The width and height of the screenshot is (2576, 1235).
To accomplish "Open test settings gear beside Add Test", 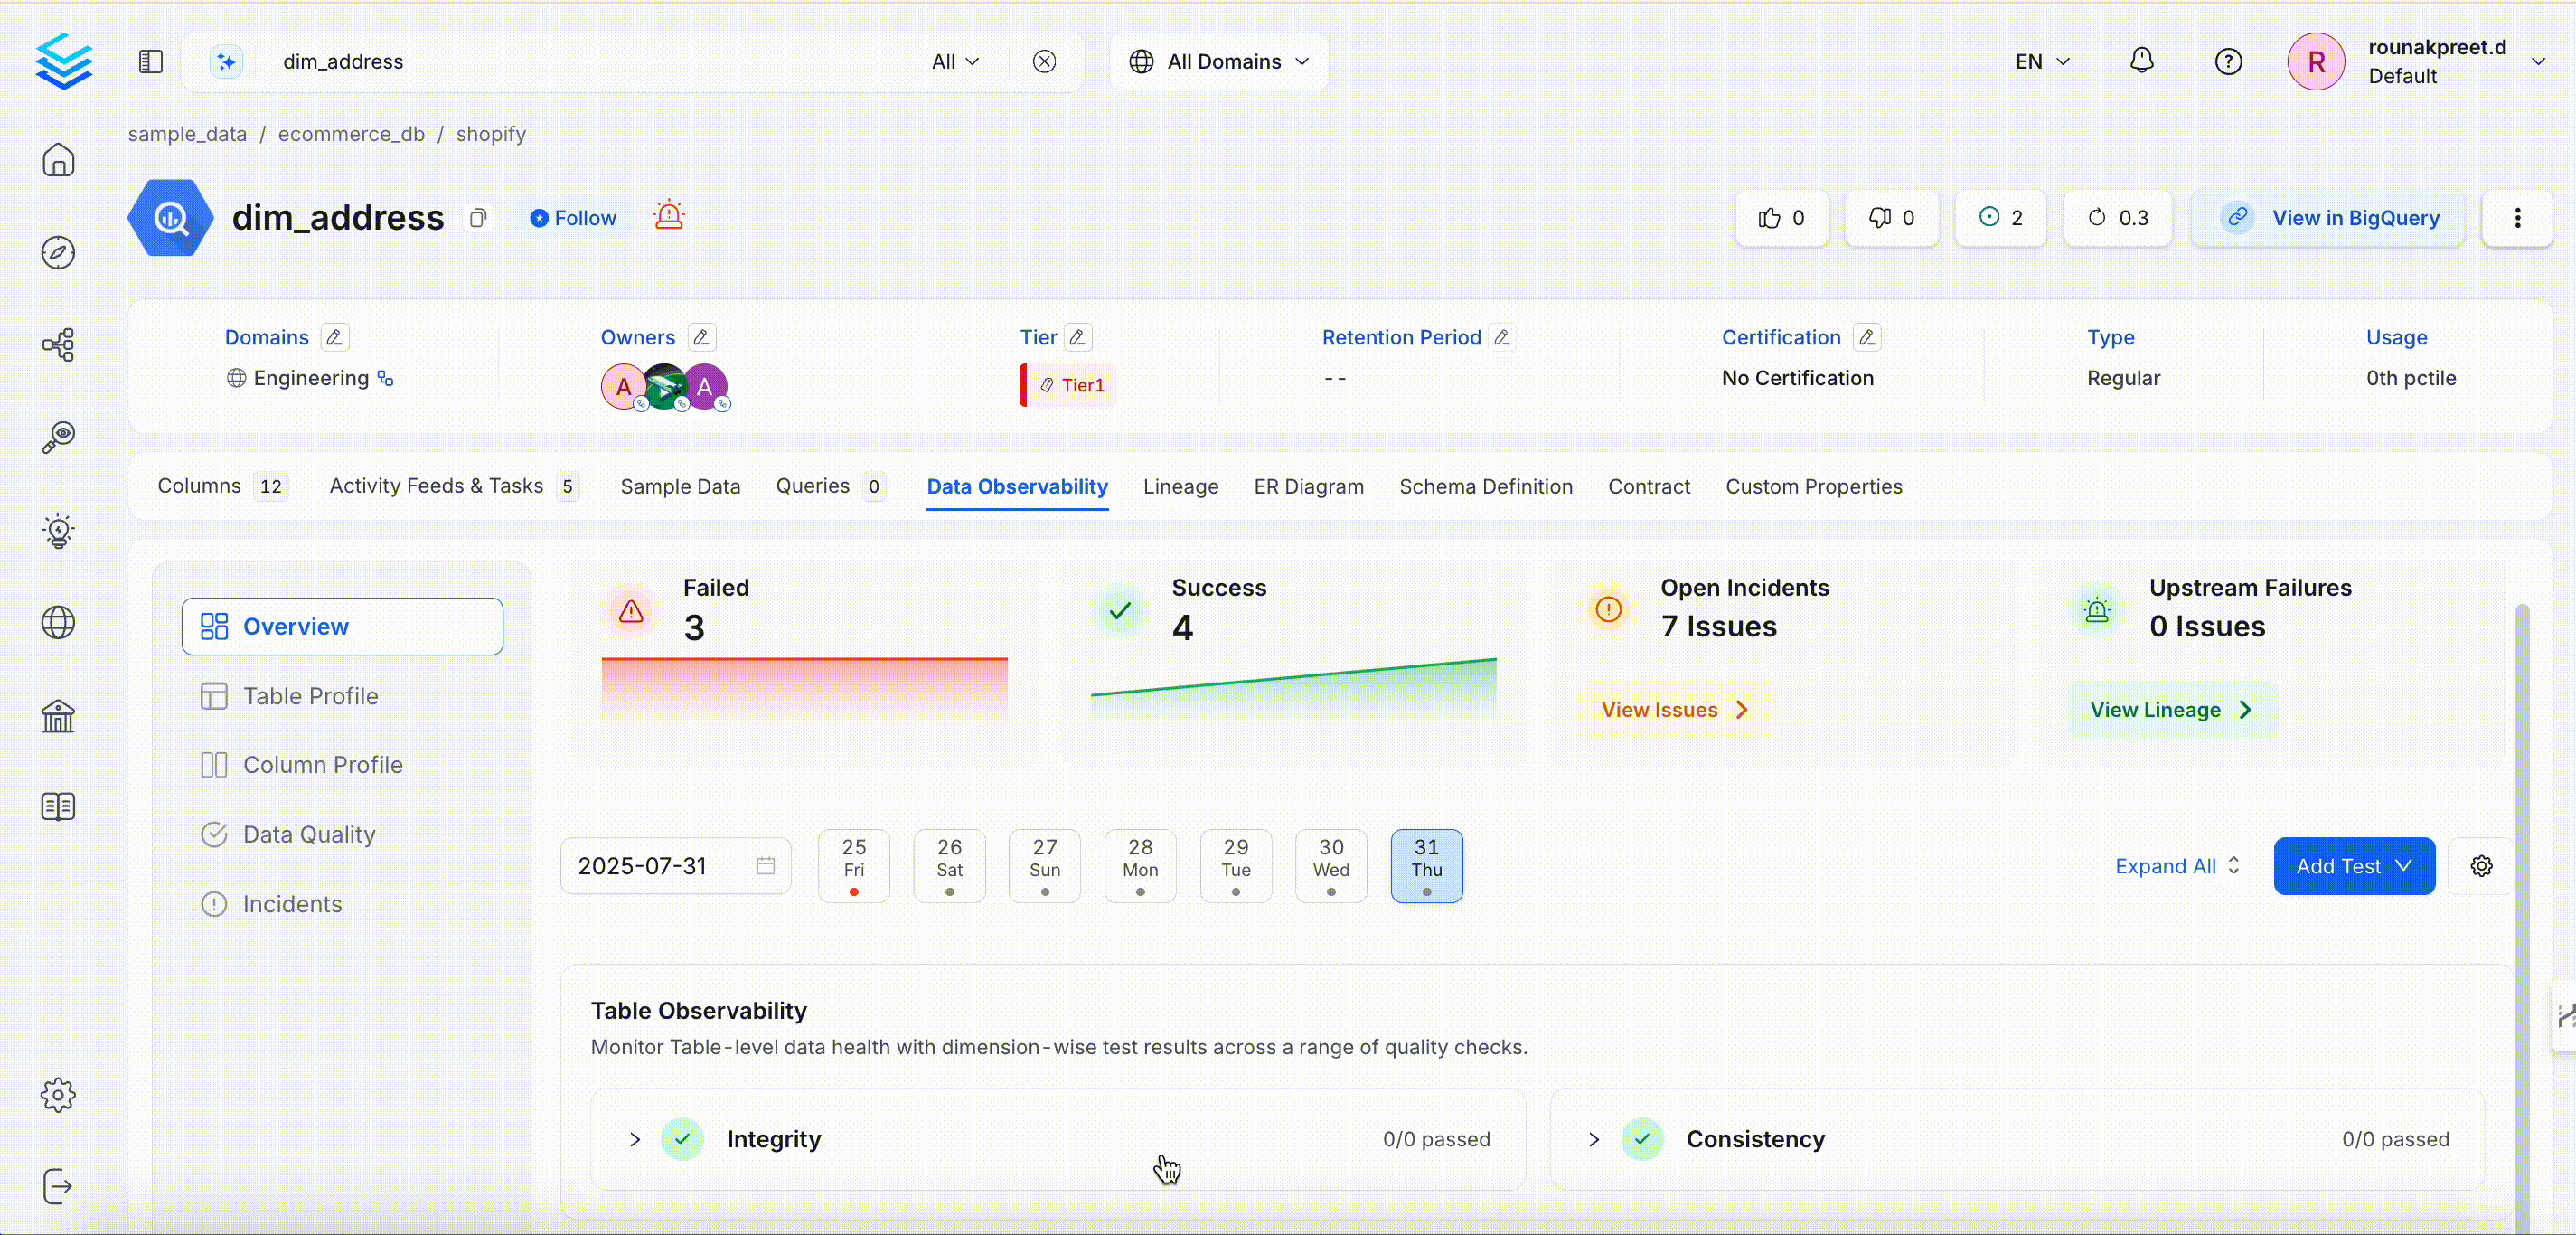I will [2481, 866].
